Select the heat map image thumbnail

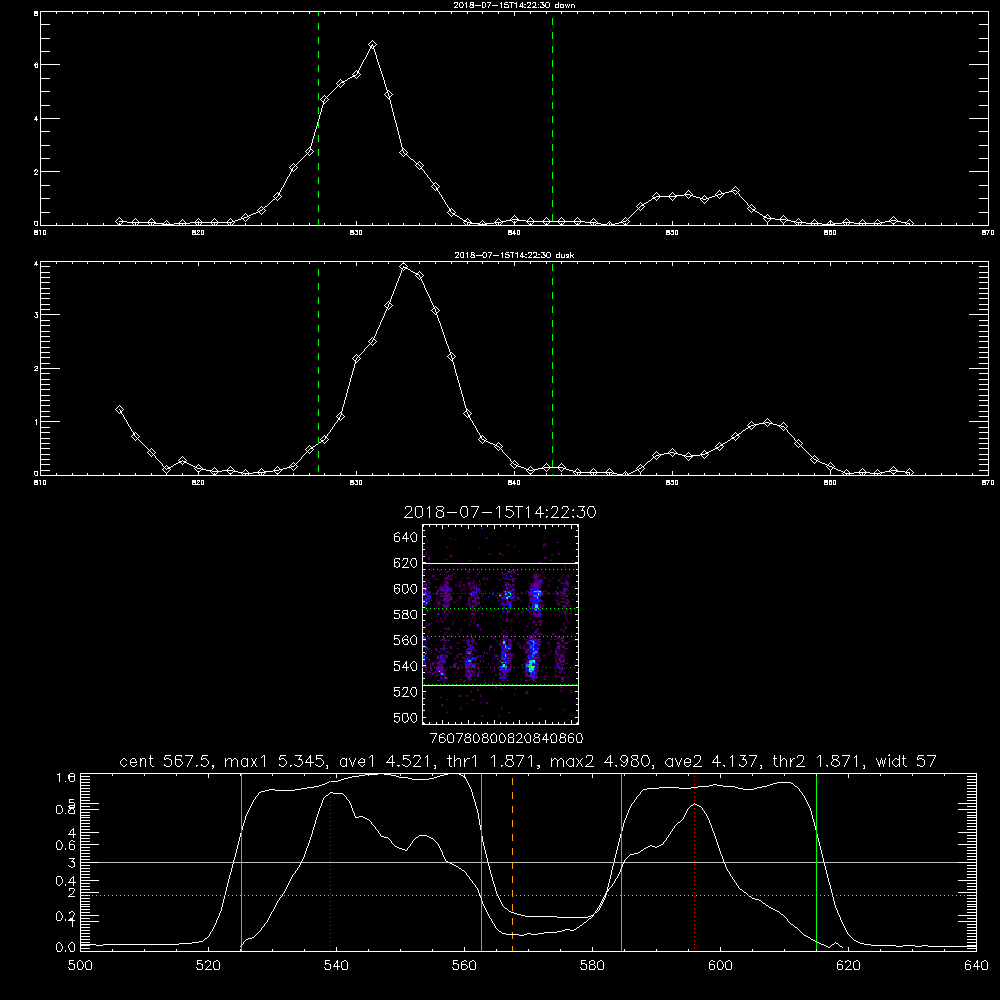pyautogui.click(x=501, y=624)
